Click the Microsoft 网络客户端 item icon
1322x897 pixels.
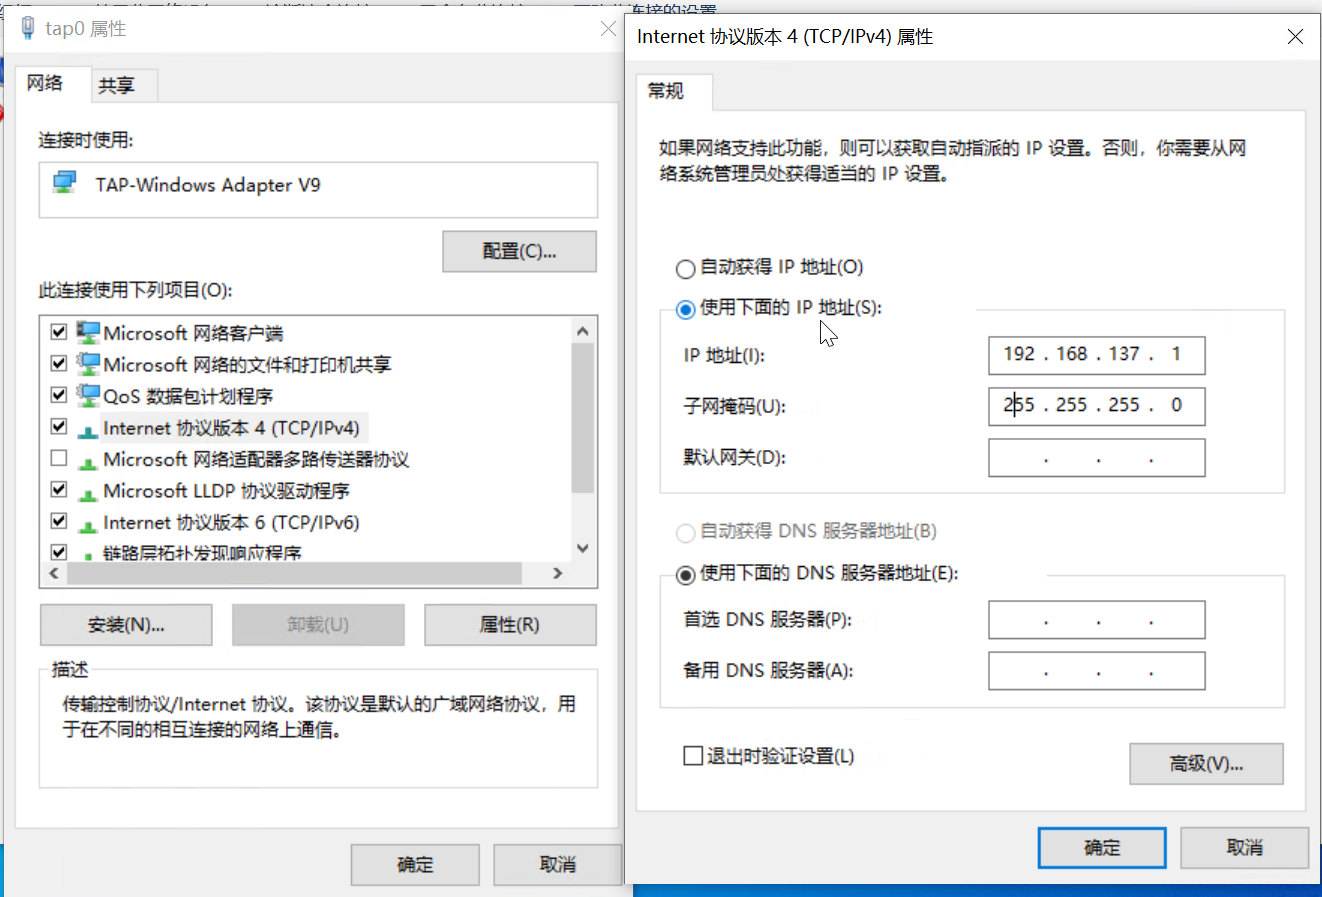pos(88,333)
